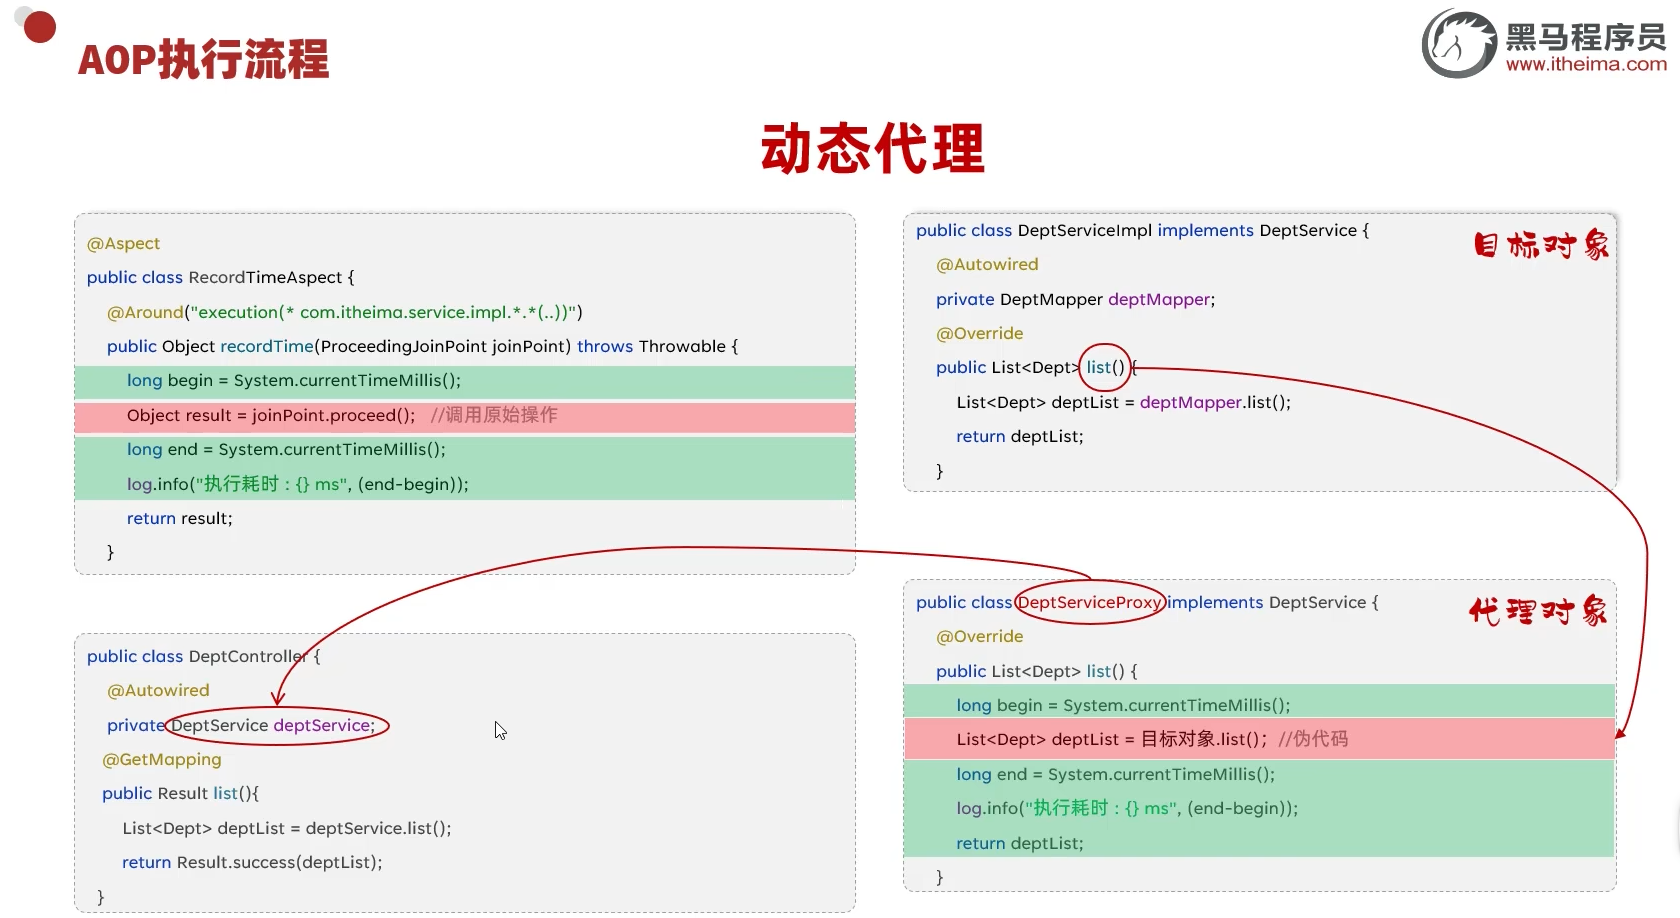The image size is (1680, 918).
Task: Click 'return Result.success(deptList);' line
Action: coord(252,862)
